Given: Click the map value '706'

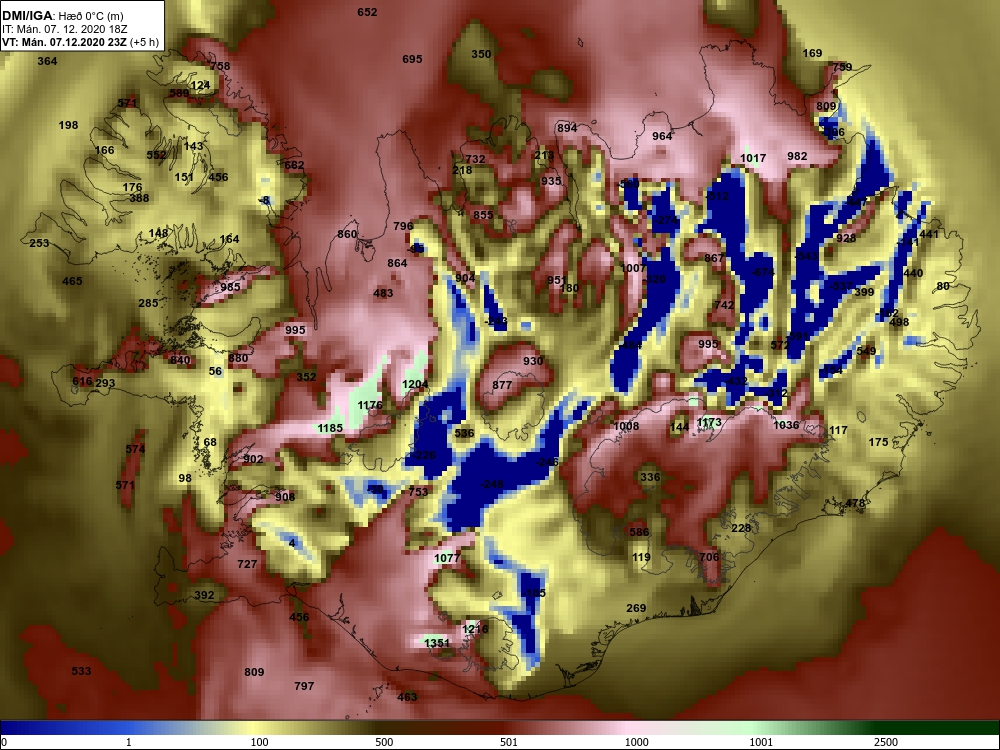Looking at the screenshot, I should tap(709, 557).
